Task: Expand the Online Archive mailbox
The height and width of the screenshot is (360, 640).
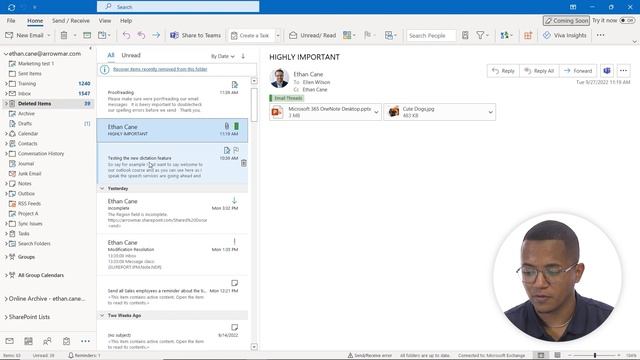Action: pos(6,299)
